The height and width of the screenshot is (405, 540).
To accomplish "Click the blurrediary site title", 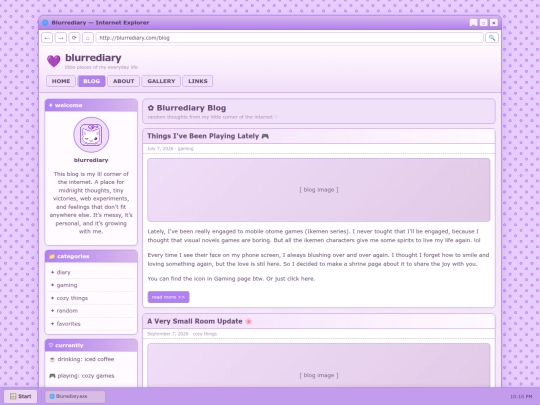I will click(93, 58).
